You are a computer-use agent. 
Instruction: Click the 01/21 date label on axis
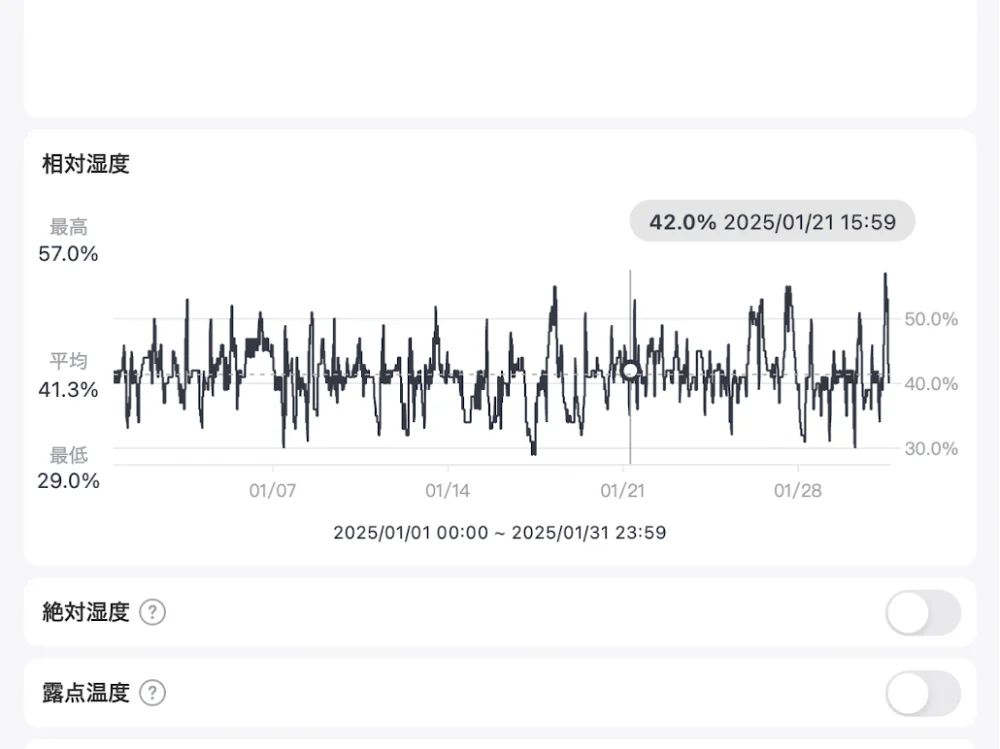tap(623, 491)
